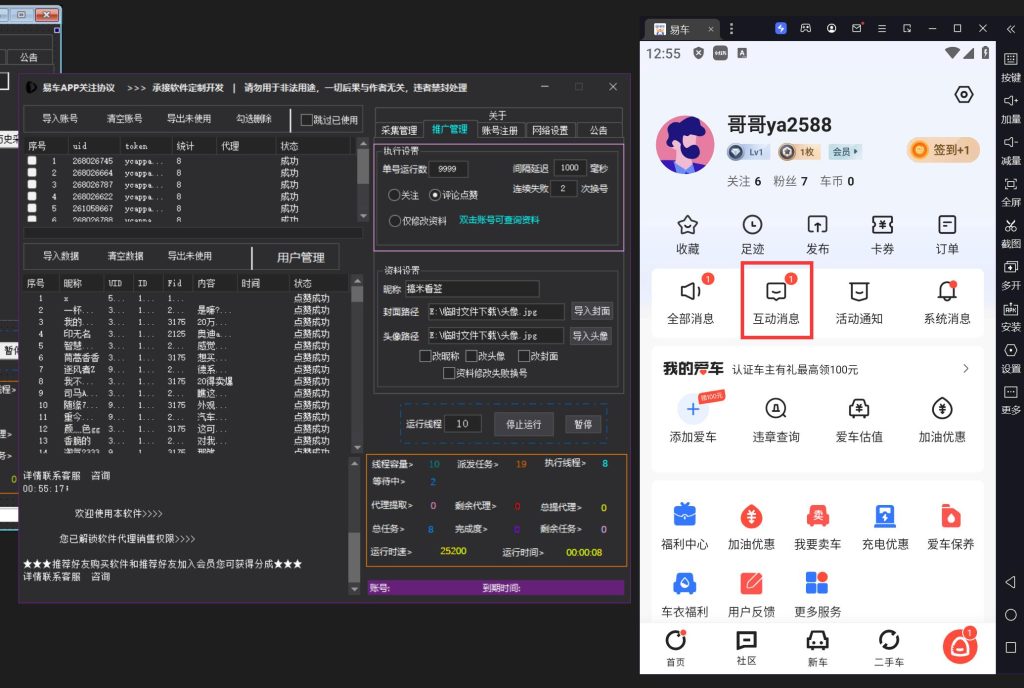This screenshot has height=688, width=1024.
Task: Click the 导入封面 button
Action: [591, 311]
